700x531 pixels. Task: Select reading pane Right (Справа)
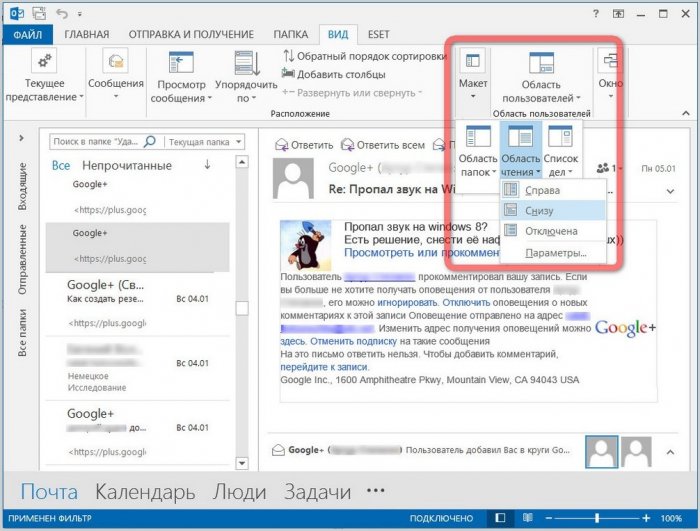(x=553, y=190)
